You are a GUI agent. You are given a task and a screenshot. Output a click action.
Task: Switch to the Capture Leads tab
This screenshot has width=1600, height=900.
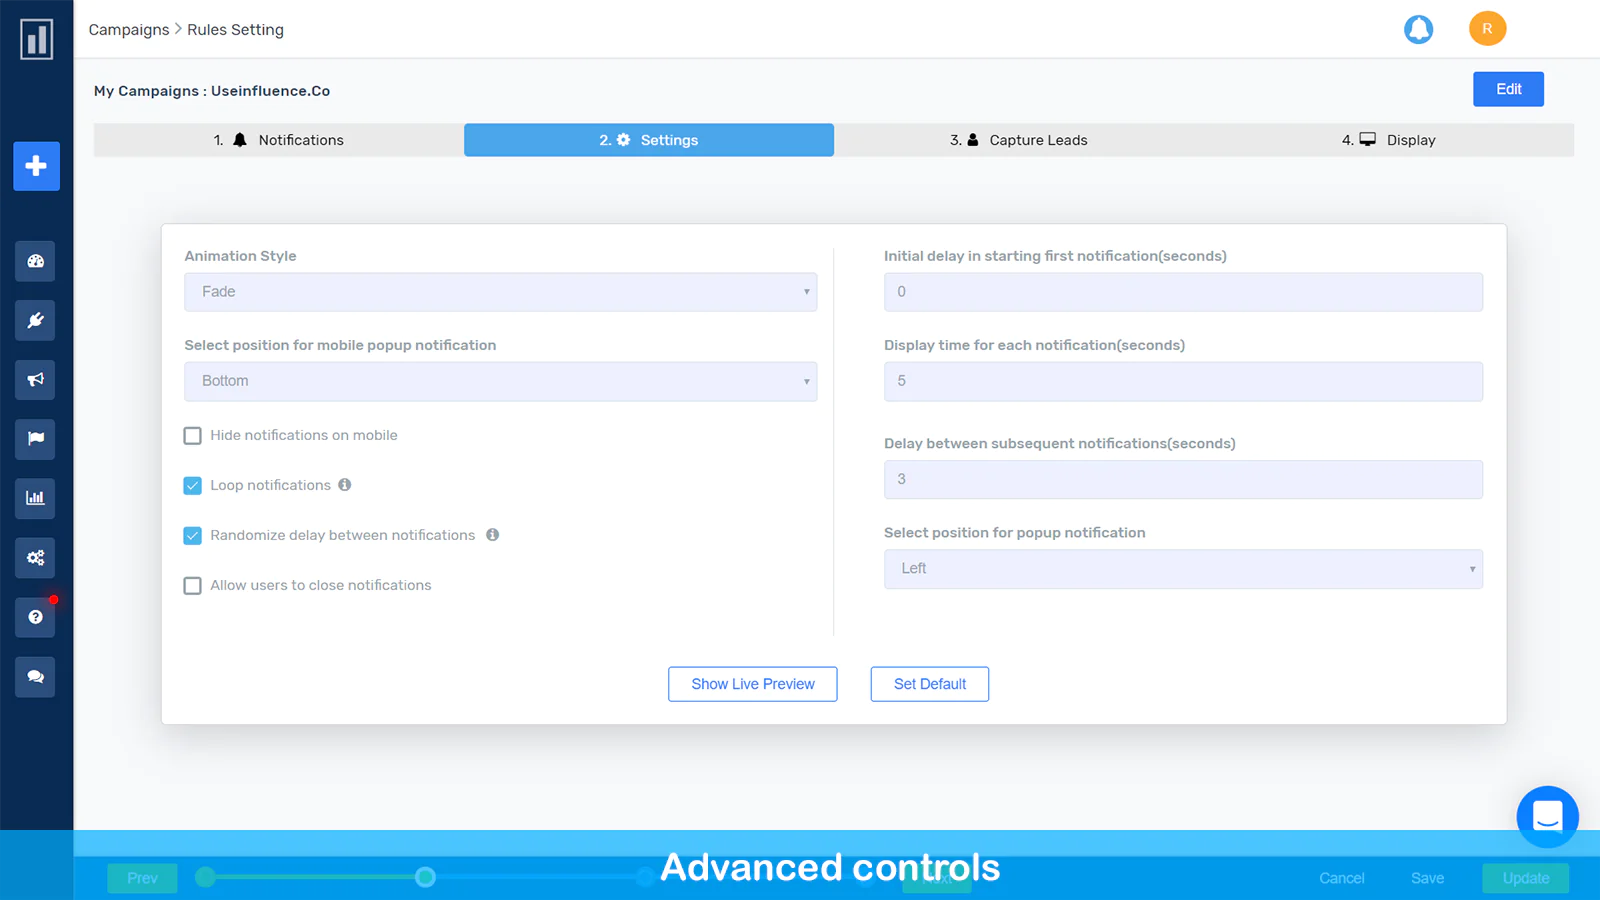(x=1019, y=140)
